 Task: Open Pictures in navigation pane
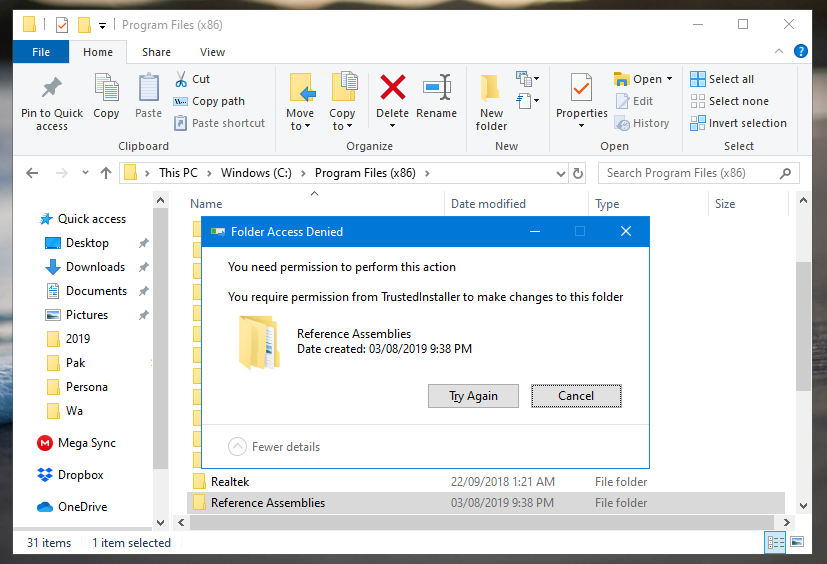click(x=77, y=315)
